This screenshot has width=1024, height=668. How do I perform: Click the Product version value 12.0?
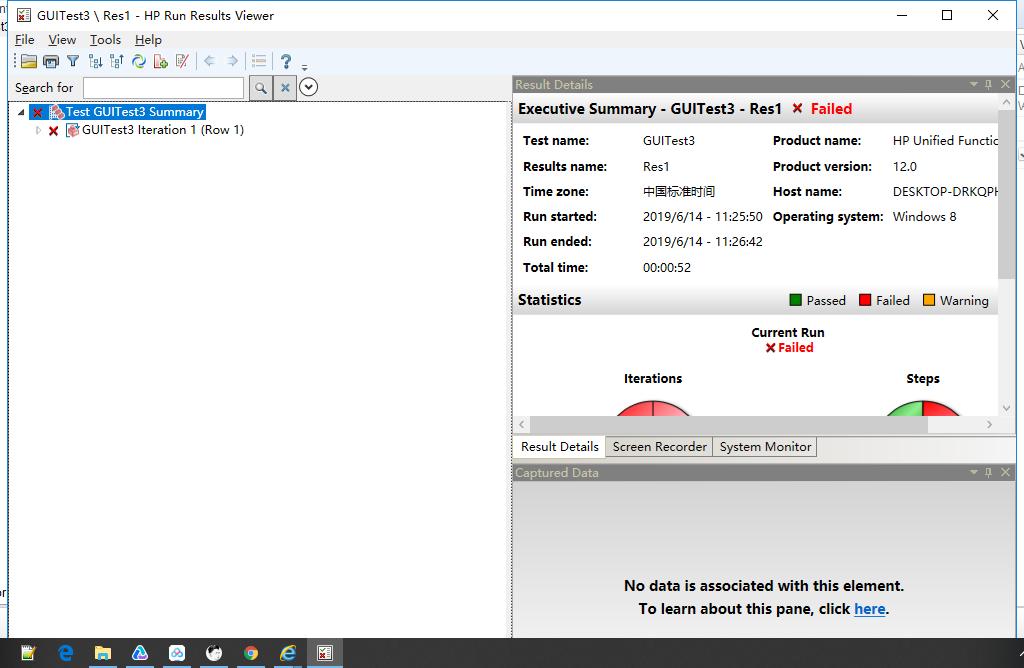[904, 167]
